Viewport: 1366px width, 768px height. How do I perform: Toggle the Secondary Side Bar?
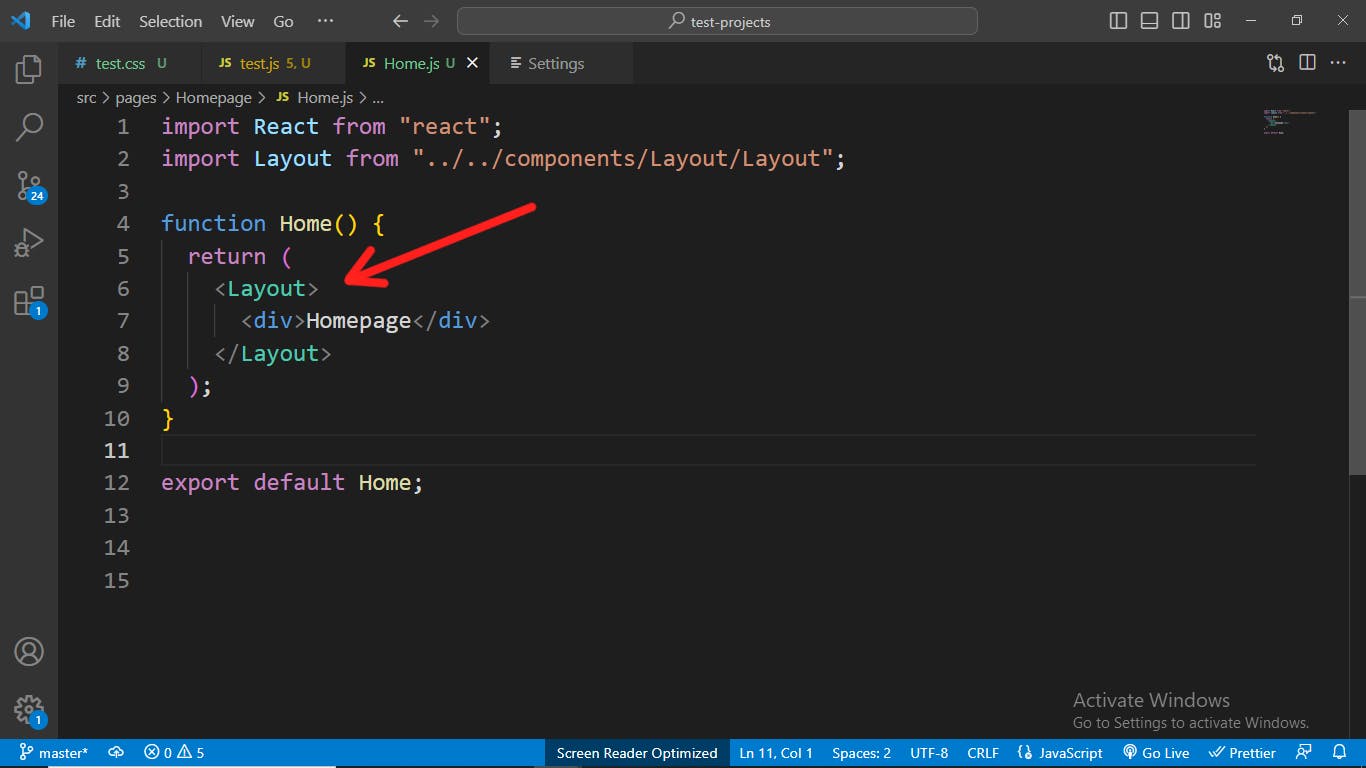pos(1181,21)
